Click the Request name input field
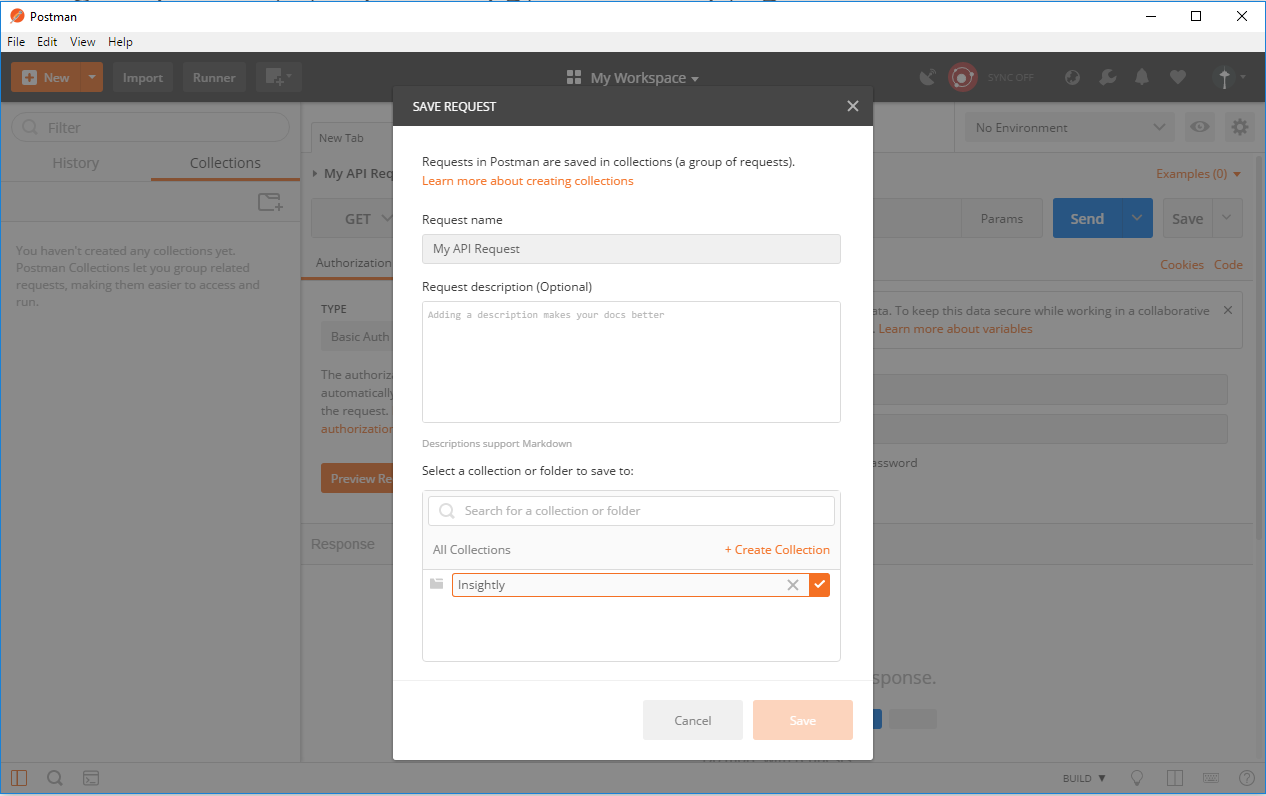Screen dimensions: 1266x796 (x=631, y=249)
